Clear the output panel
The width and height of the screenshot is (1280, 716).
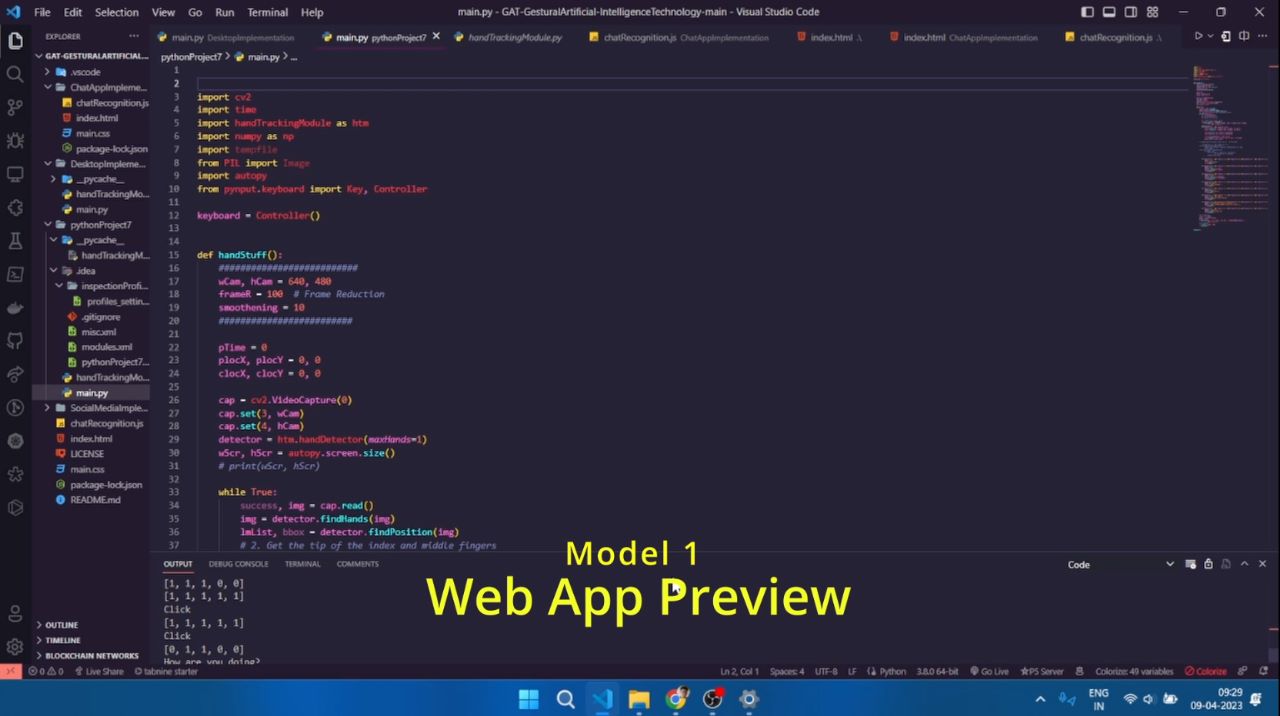point(1190,564)
